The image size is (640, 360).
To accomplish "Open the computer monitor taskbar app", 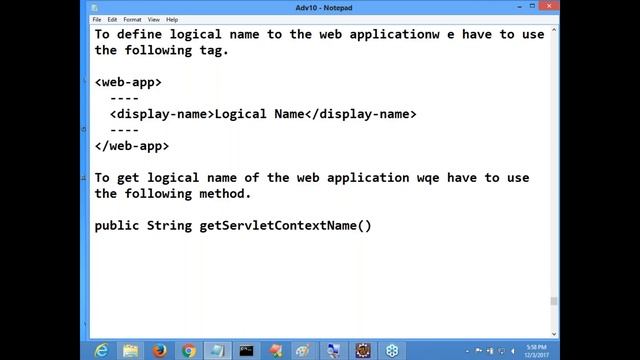I will coord(333,351).
